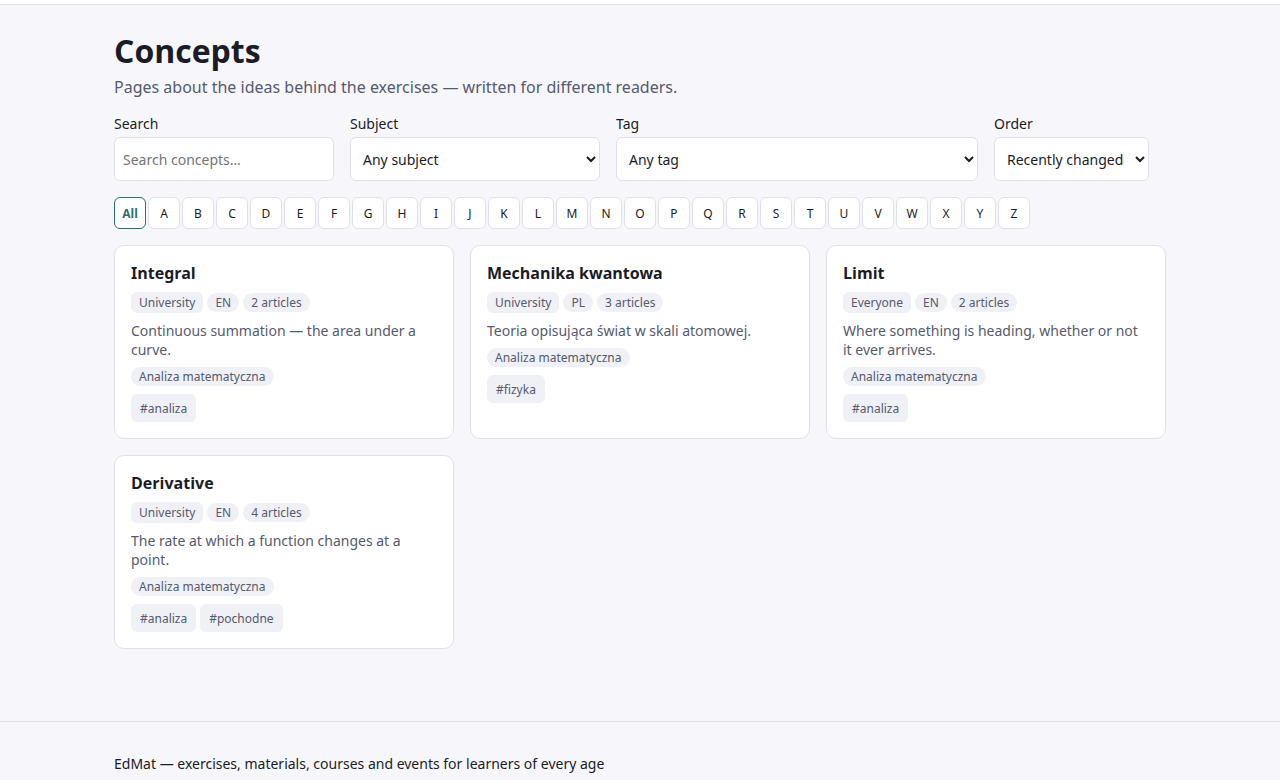
Task: Click 2 articles badge on Integral card
Action: [x=276, y=302]
